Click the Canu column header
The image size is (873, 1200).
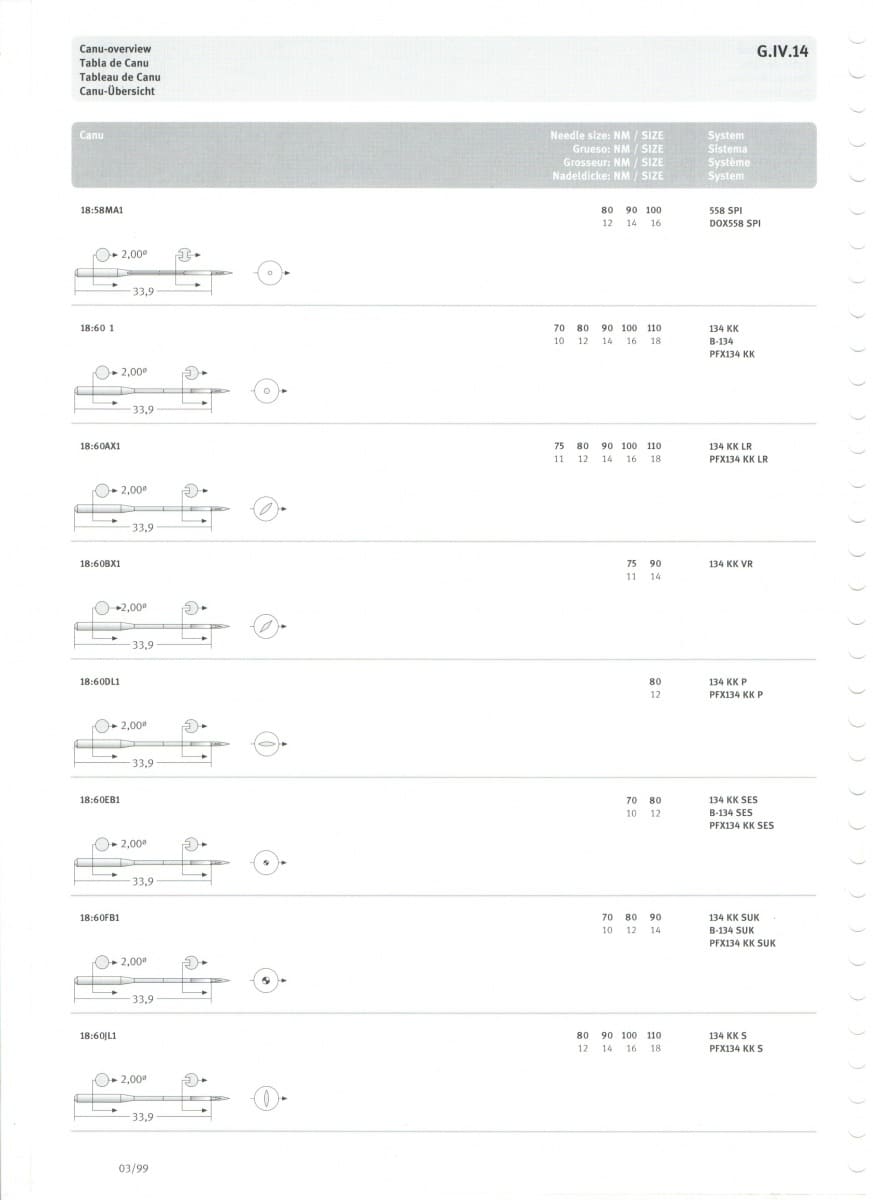click(91, 134)
